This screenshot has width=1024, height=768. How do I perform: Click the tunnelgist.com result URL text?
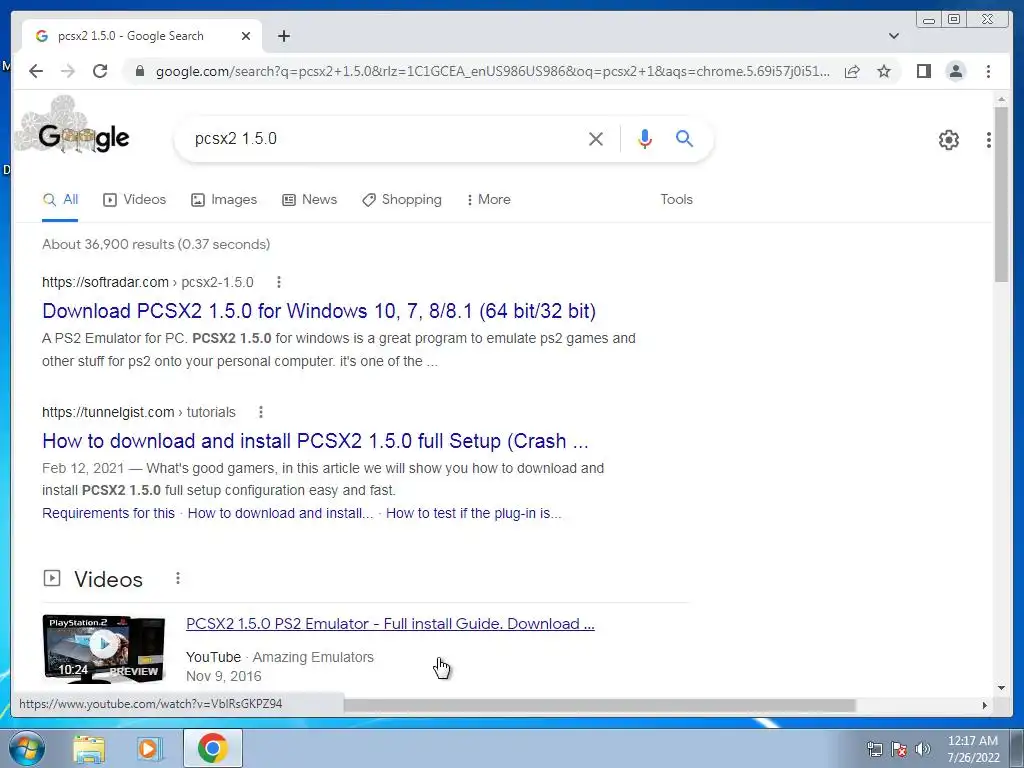tap(138, 412)
